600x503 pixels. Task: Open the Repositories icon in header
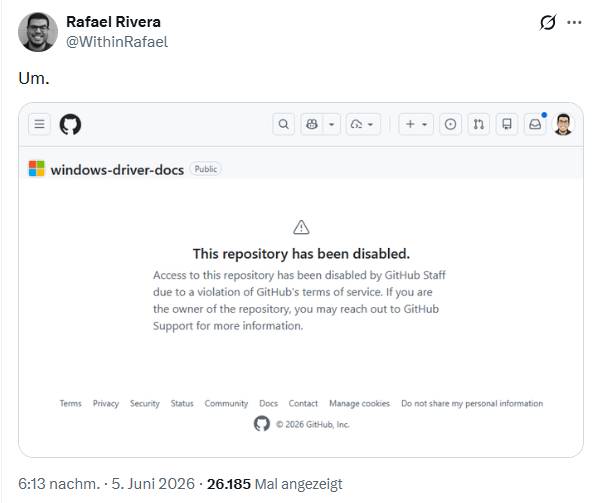(507, 124)
